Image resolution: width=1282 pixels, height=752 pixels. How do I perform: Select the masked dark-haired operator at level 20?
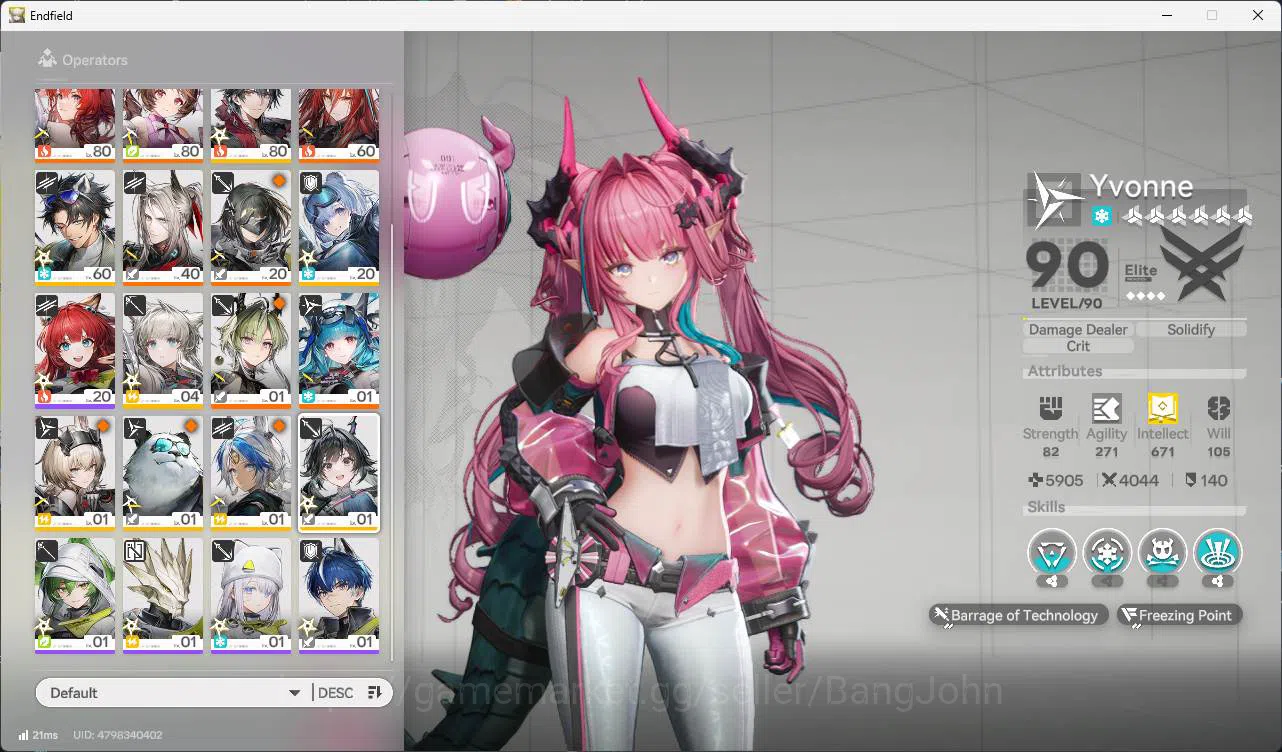click(x=251, y=227)
